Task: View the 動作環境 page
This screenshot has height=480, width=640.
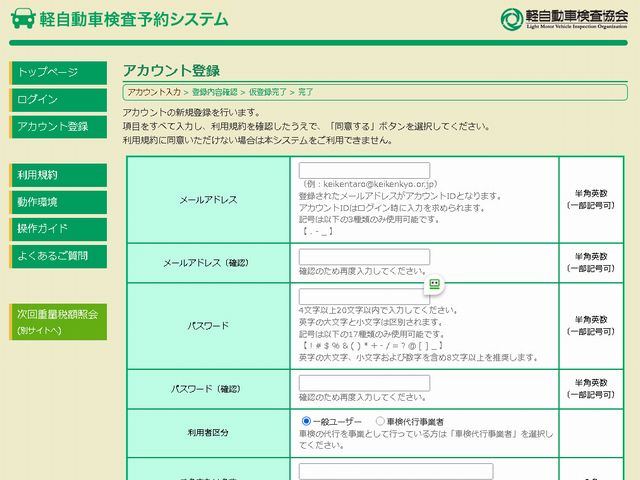Action: pos(58,202)
